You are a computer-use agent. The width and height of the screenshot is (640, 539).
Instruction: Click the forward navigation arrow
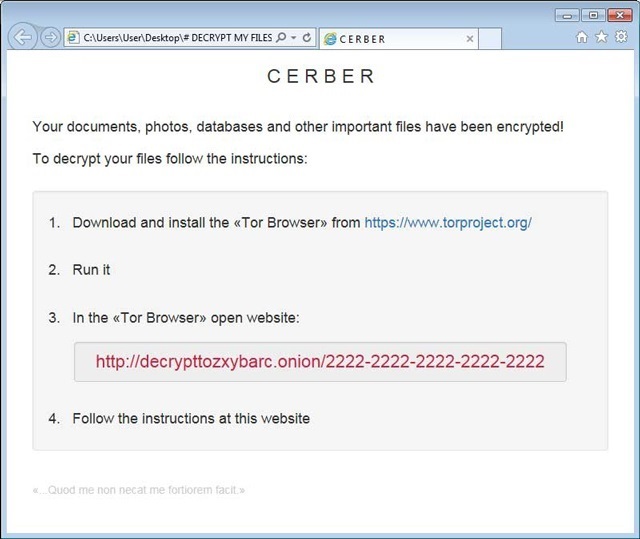pyautogui.click(x=51, y=38)
